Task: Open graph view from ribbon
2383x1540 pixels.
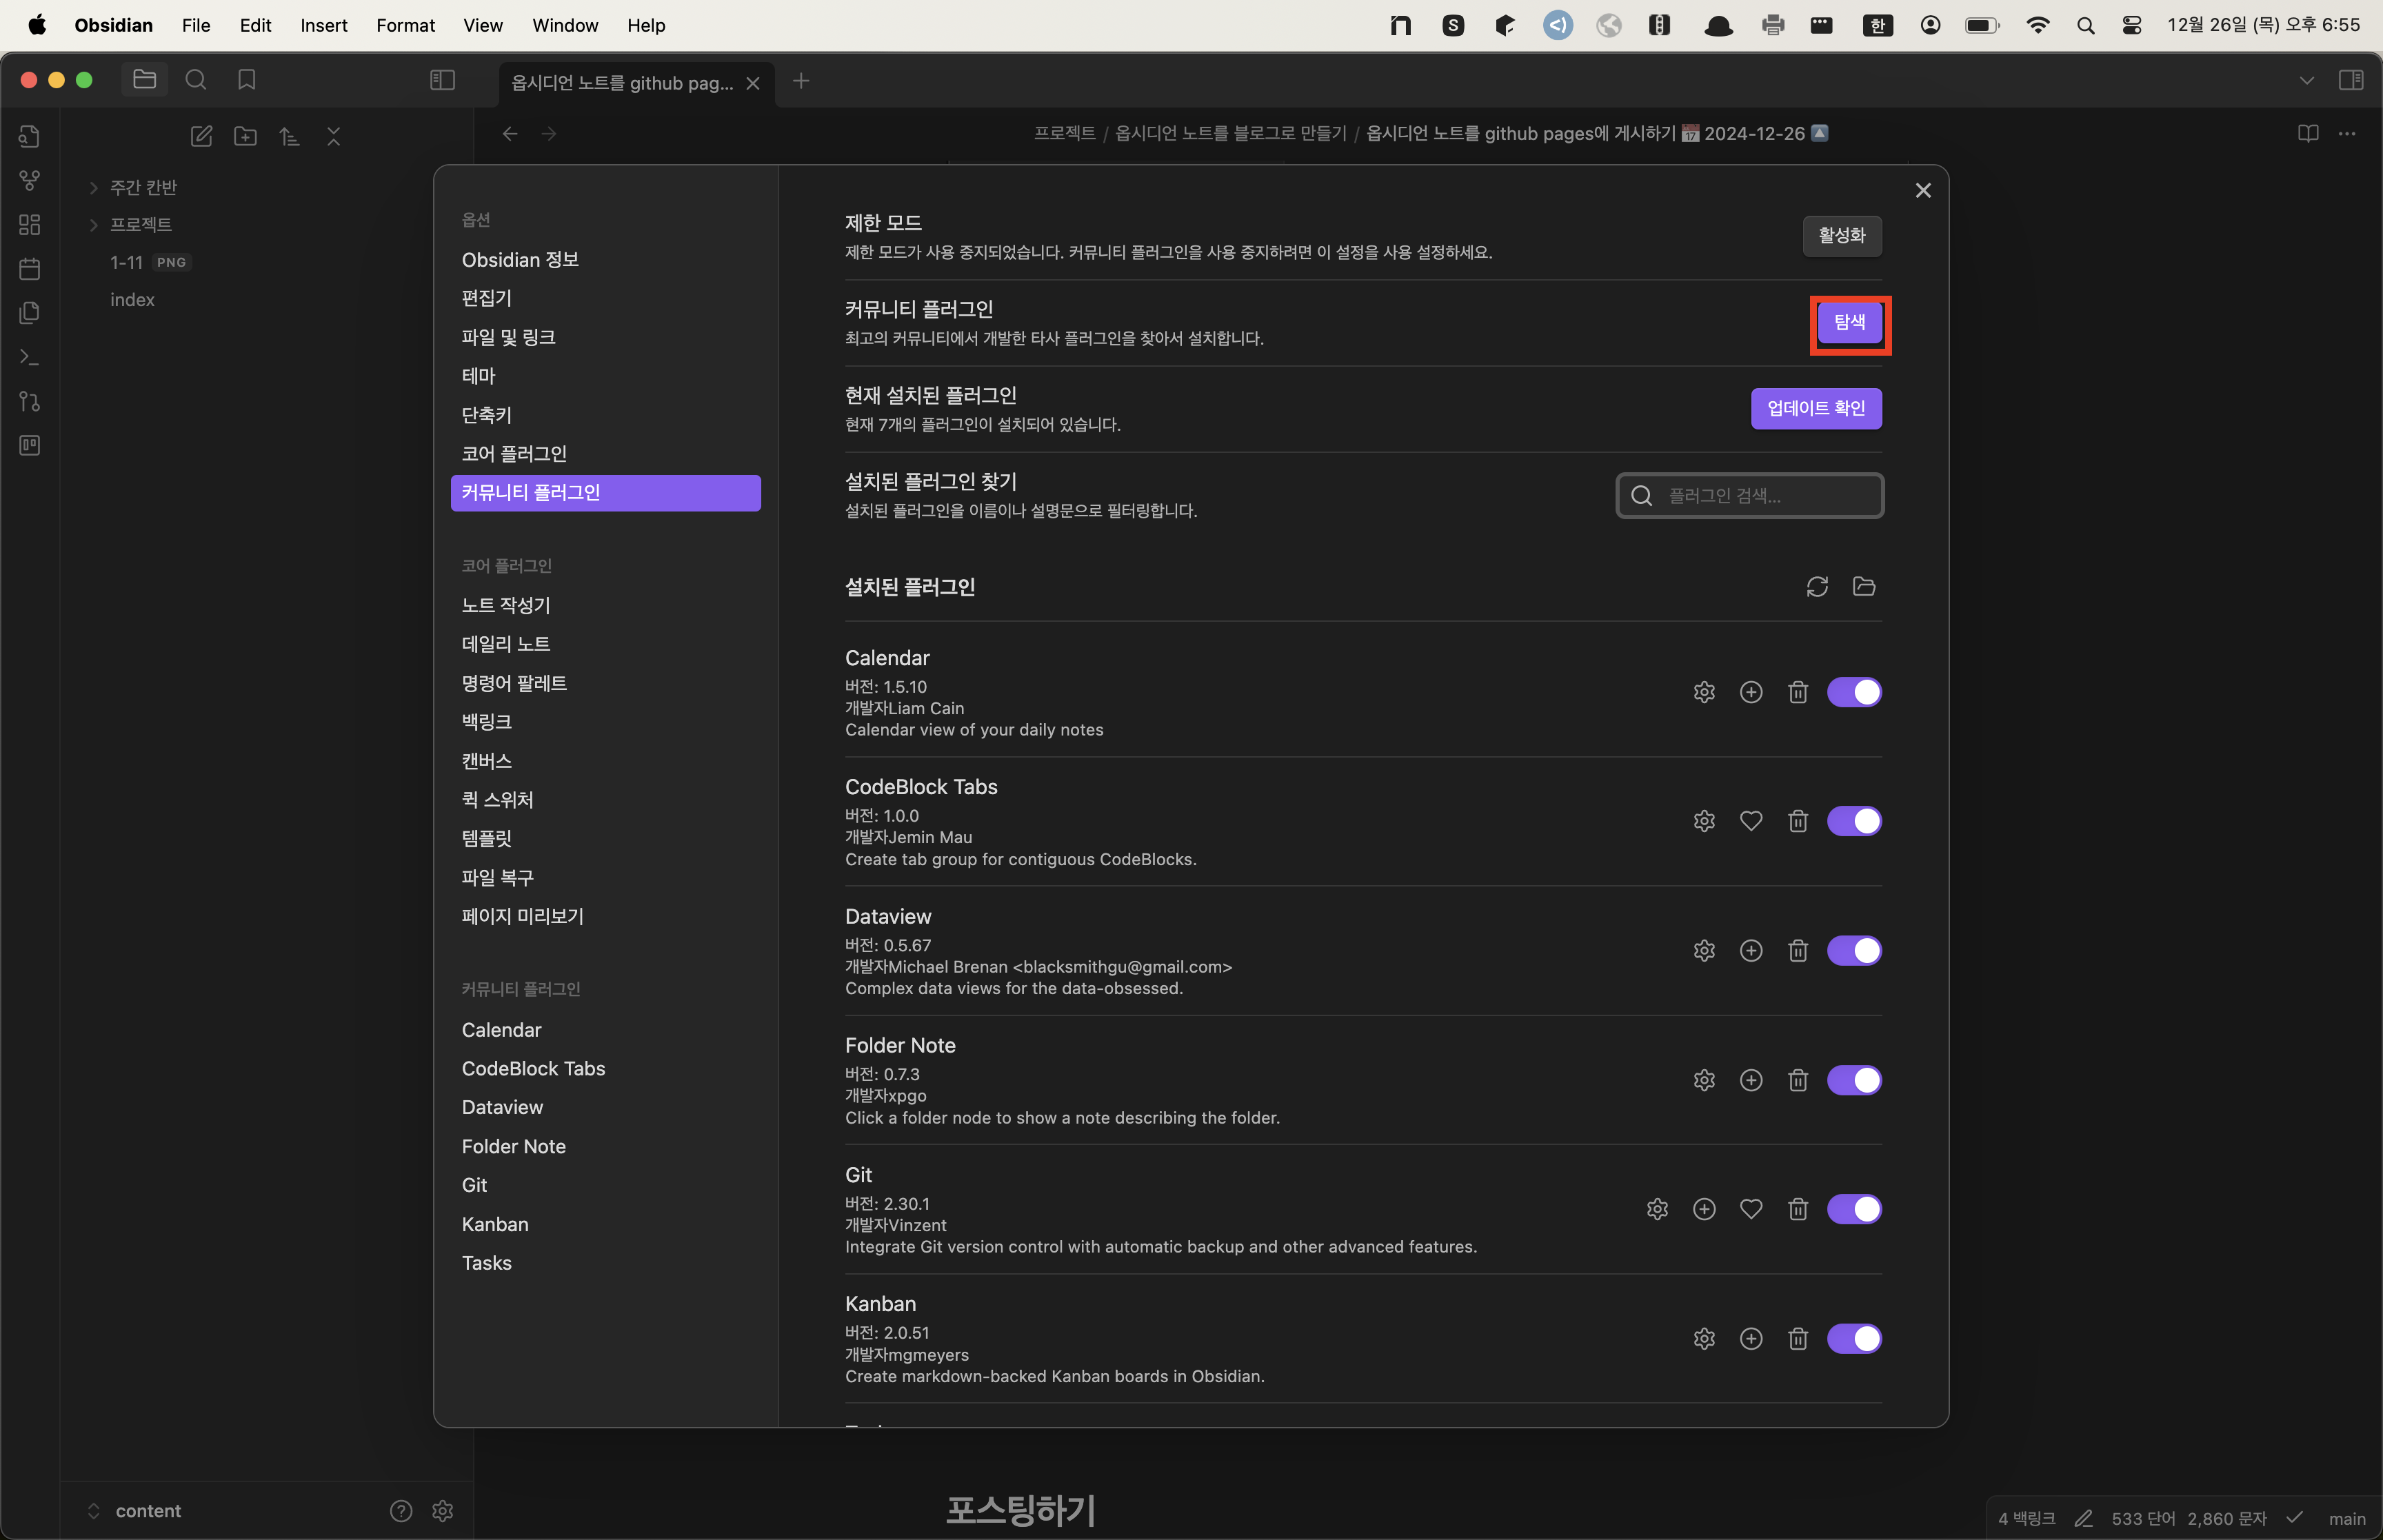Action: coord(30,180)
